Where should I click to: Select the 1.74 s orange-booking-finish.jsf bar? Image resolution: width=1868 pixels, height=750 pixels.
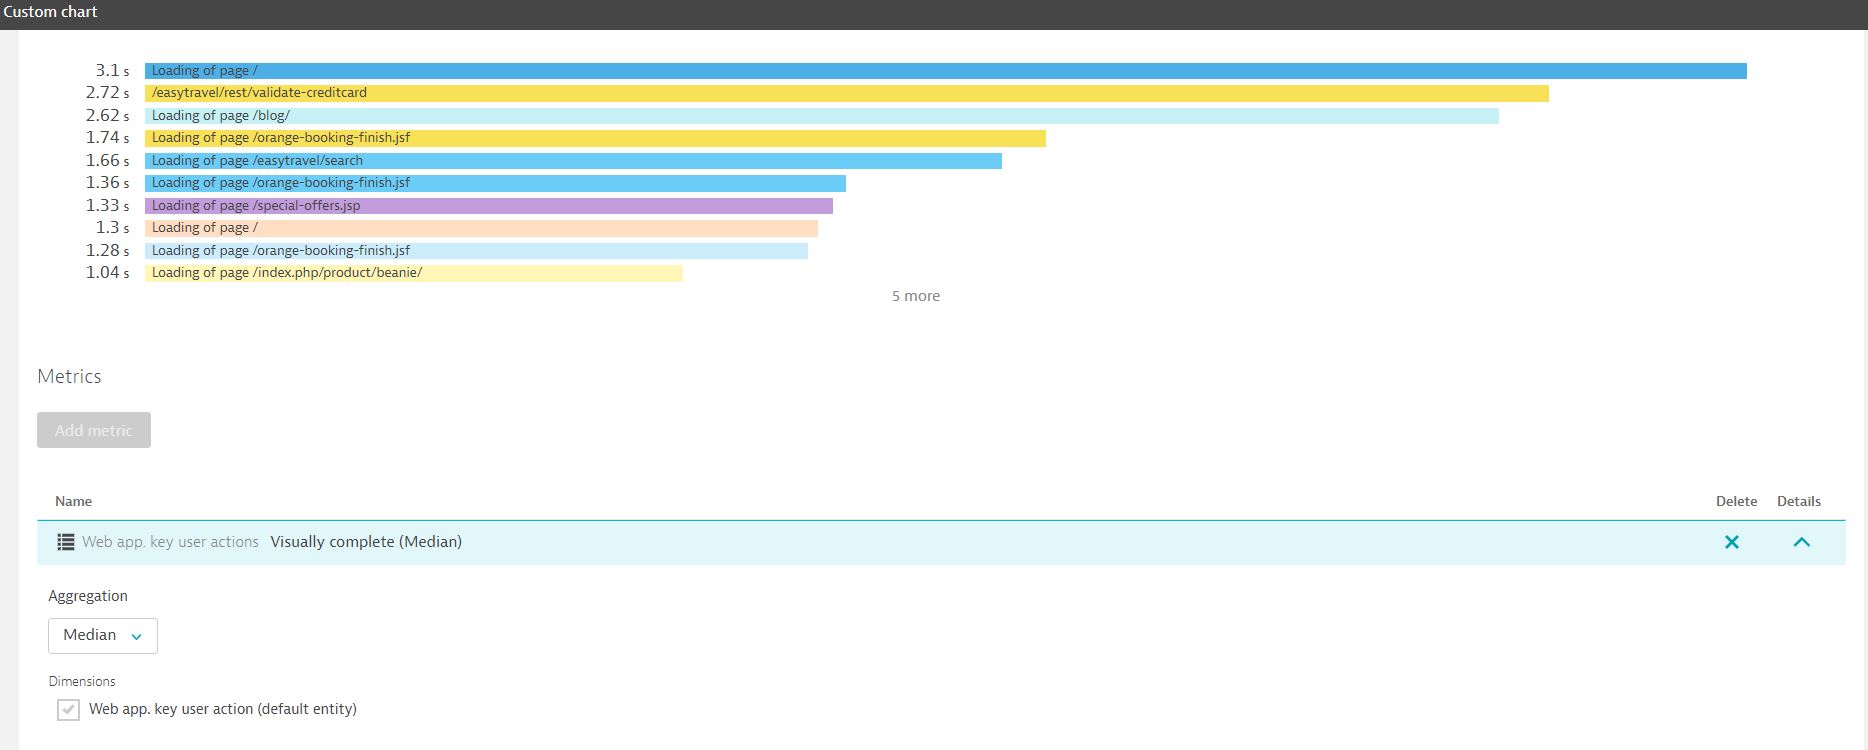[x=595, y=138]
